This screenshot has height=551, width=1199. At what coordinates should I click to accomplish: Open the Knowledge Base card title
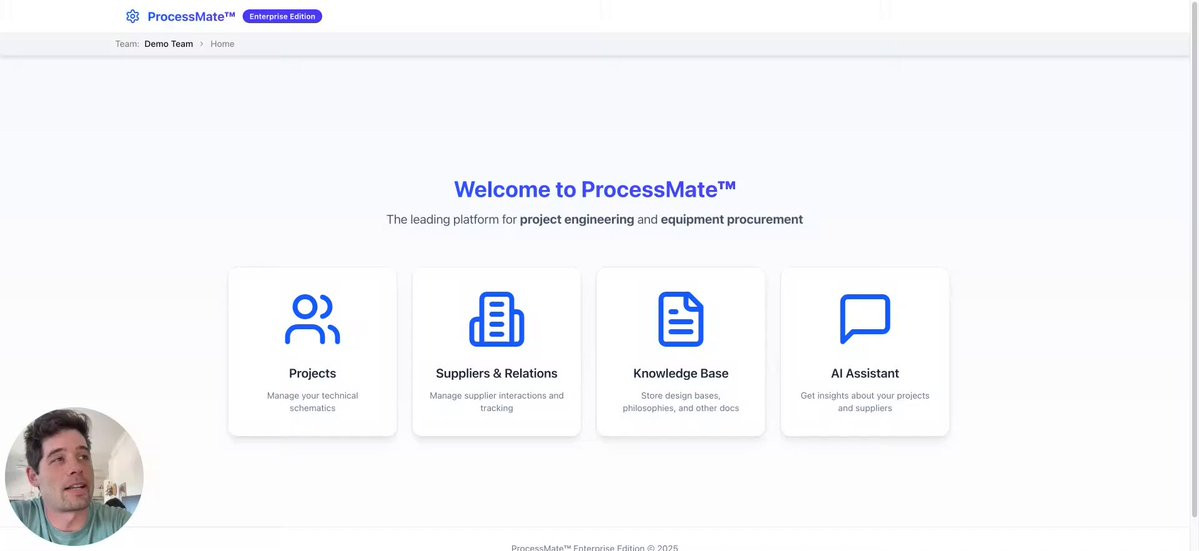pyautogui.click(x=681, y=374)
